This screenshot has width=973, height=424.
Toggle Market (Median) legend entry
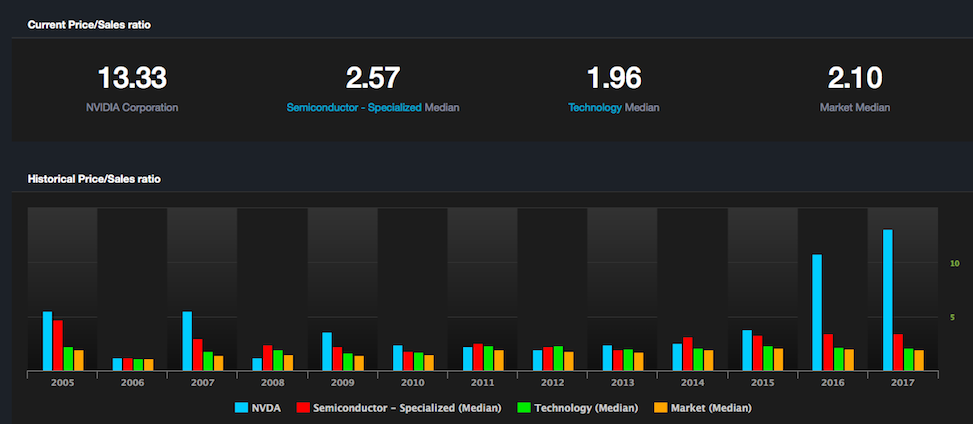(702, 408)
